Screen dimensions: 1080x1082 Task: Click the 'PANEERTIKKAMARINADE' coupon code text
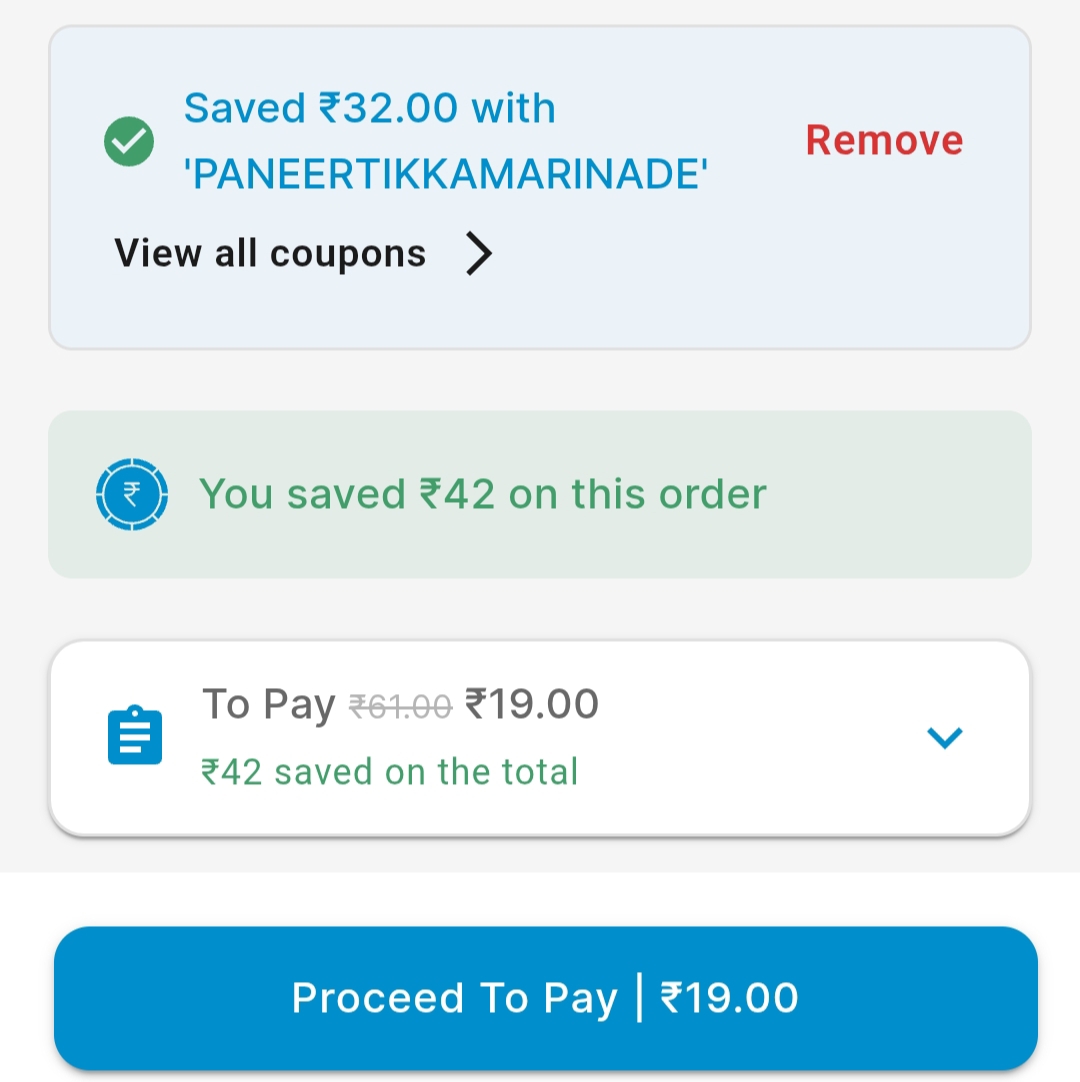446,175
